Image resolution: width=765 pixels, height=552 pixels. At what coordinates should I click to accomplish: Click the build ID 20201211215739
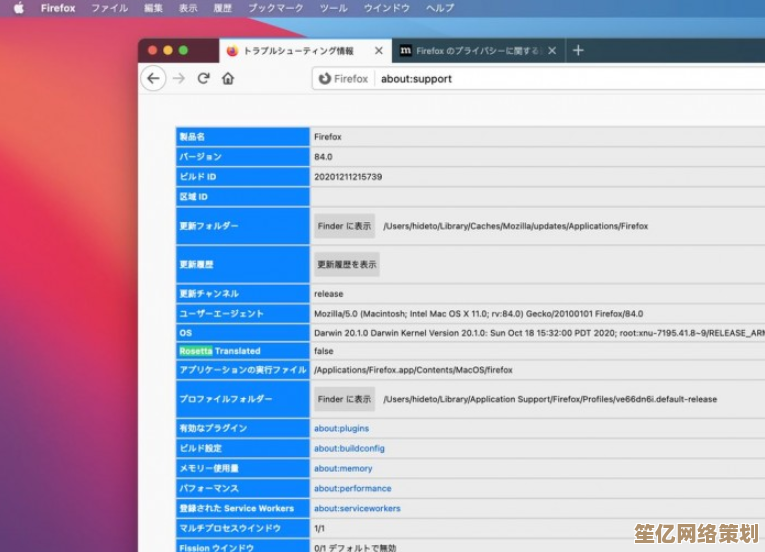point(348,177)
